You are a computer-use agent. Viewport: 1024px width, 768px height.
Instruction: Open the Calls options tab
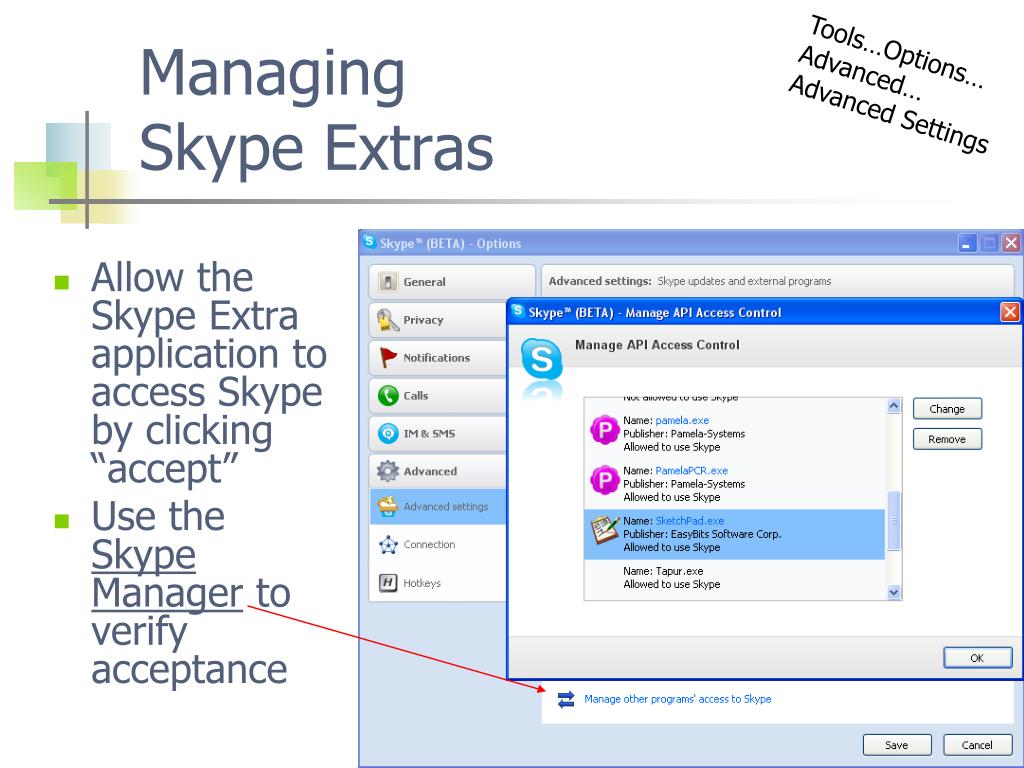[439, 396]
